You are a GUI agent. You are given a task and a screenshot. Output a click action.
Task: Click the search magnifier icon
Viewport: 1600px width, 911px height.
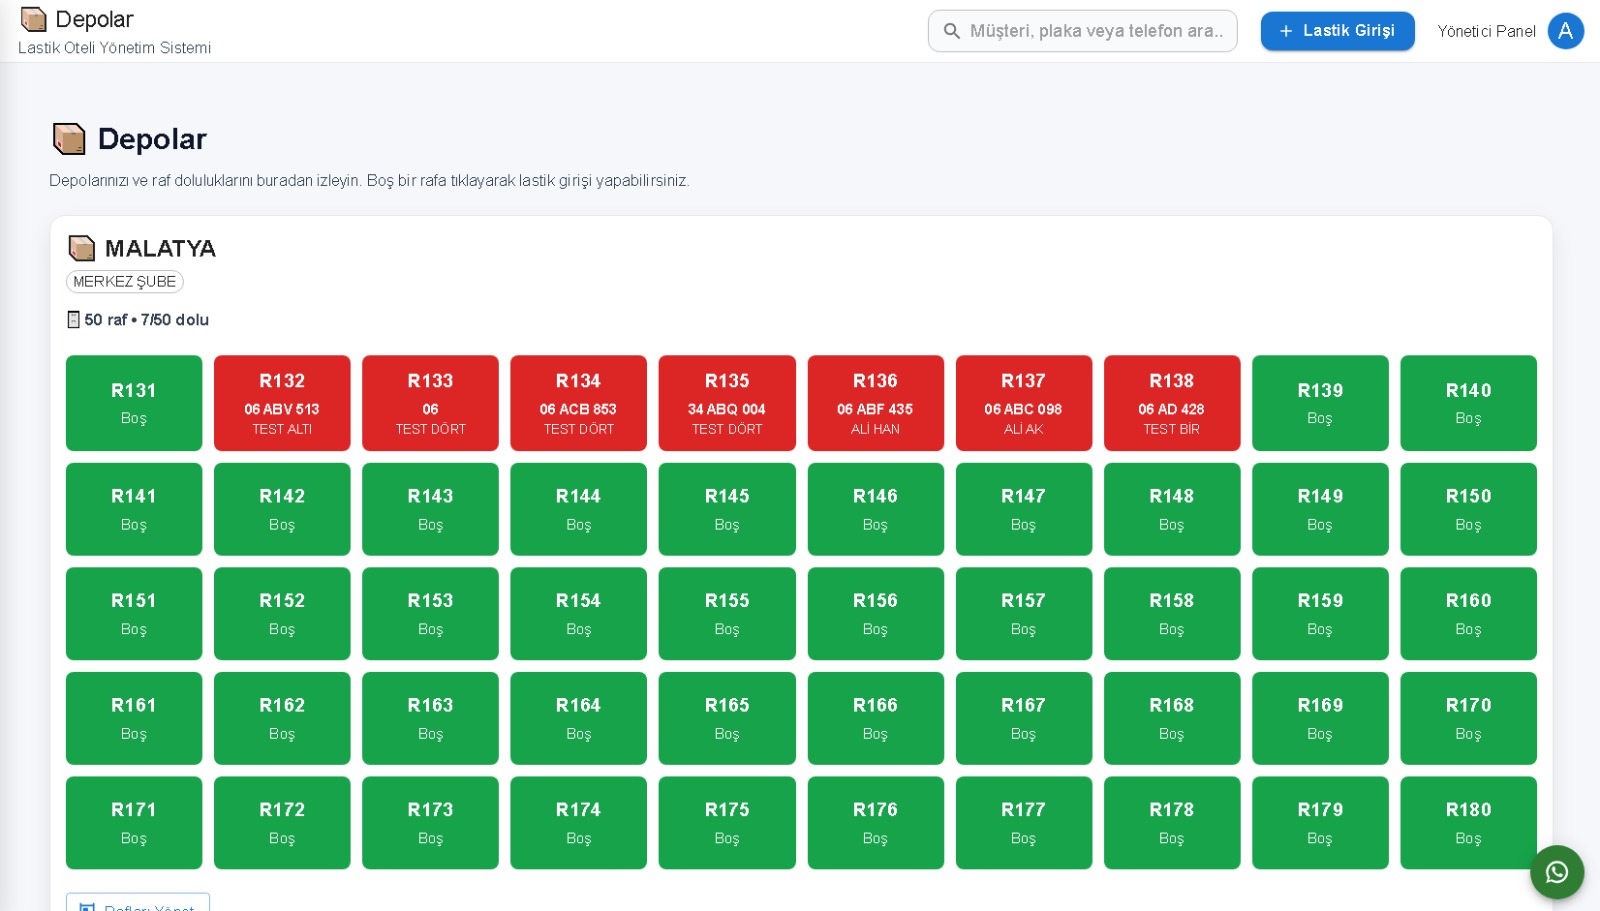coord(951,31)
